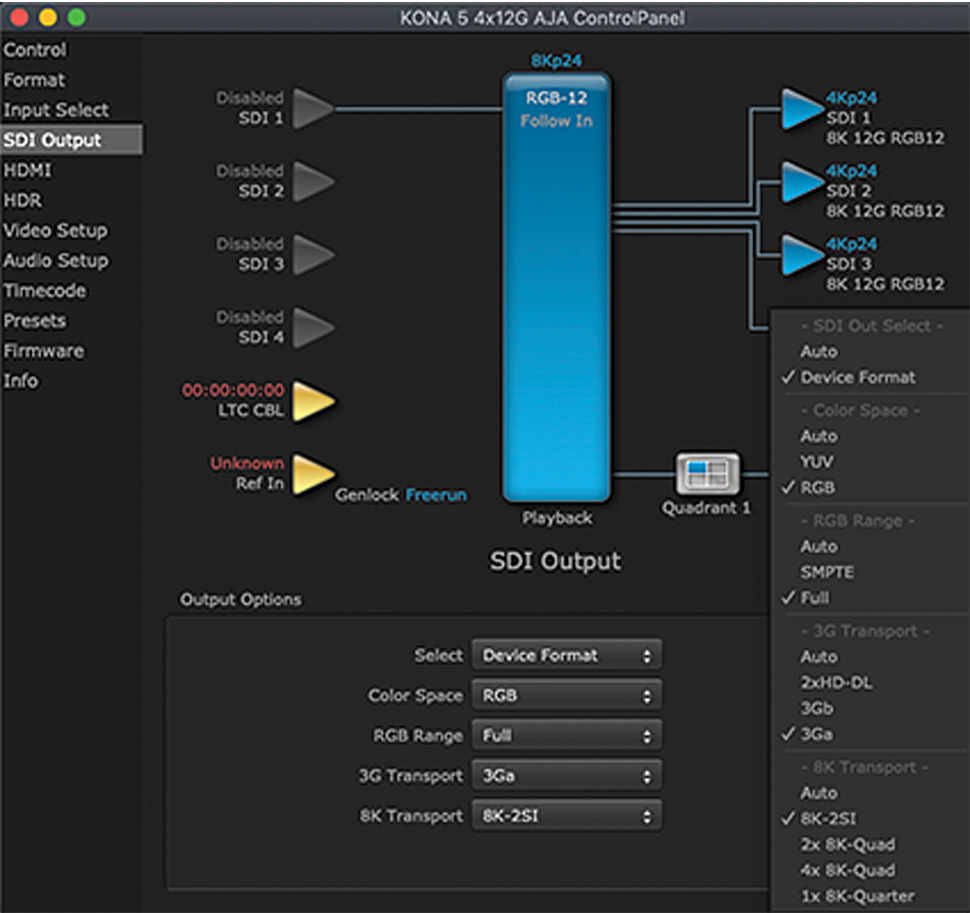The image size is (970, 913).
Task: Choose checked Device Format menu entry
Action: coord(858,377)
